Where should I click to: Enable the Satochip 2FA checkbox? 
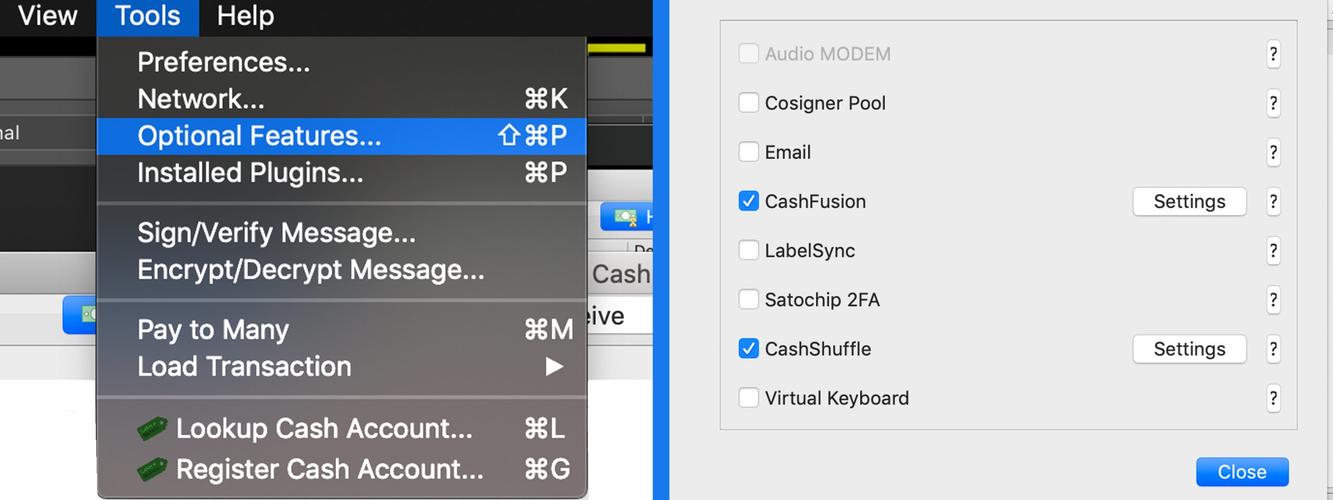click(x=748, y=299)
